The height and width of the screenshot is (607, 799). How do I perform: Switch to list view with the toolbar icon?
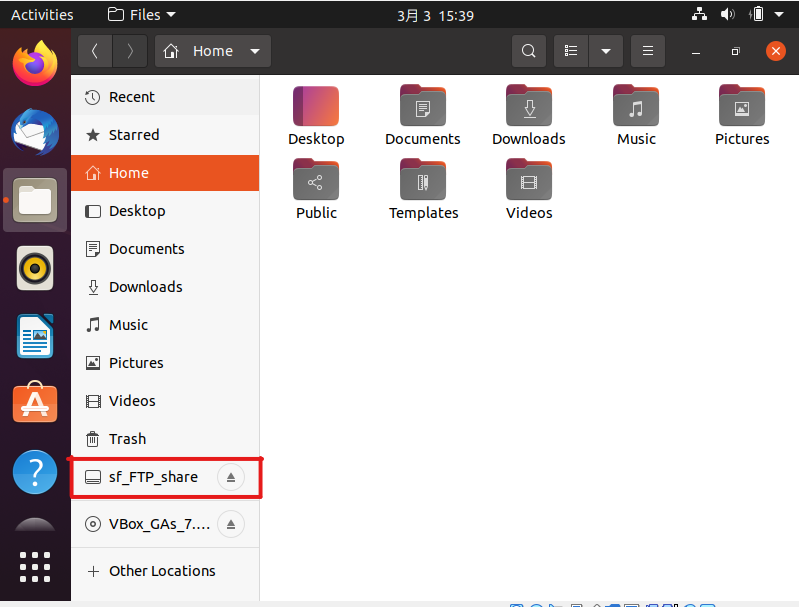point(571,51)
